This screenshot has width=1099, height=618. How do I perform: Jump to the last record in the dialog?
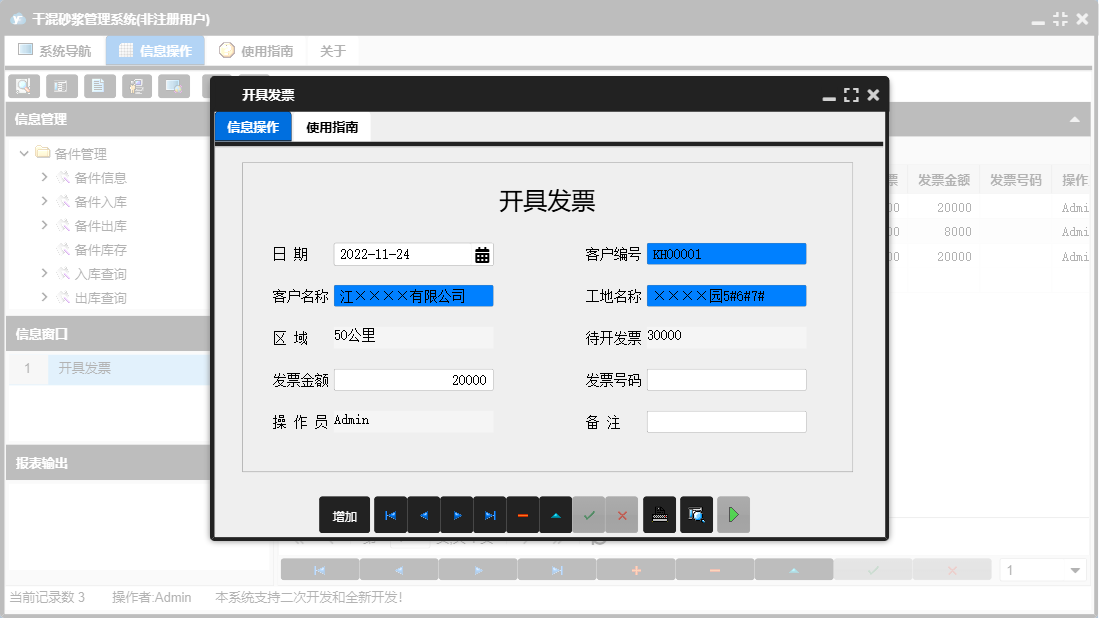coord(490,514)
